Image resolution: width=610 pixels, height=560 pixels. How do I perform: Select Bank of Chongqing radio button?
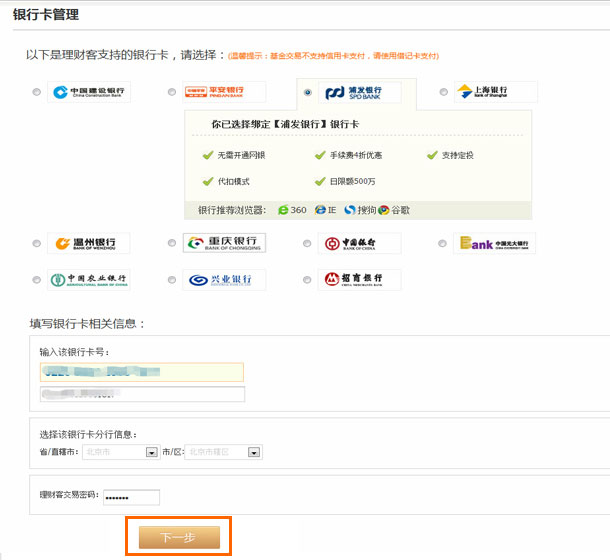[172, 243]
